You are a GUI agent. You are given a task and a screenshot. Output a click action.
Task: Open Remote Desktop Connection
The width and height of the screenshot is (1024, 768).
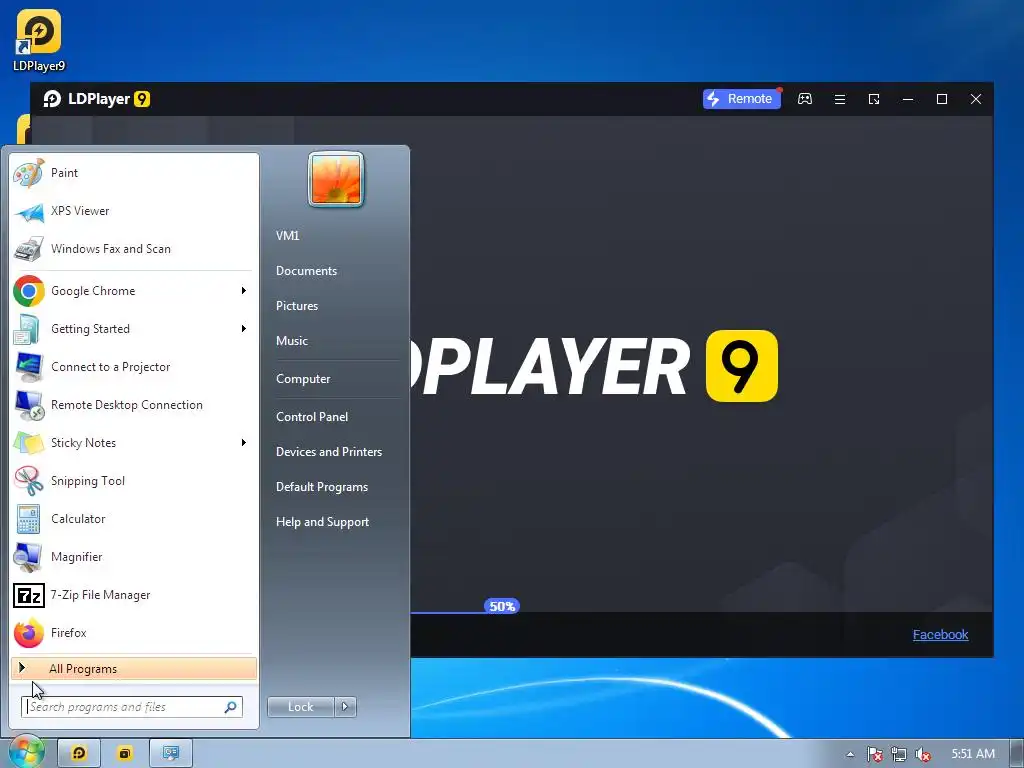(x=134, y=405)
